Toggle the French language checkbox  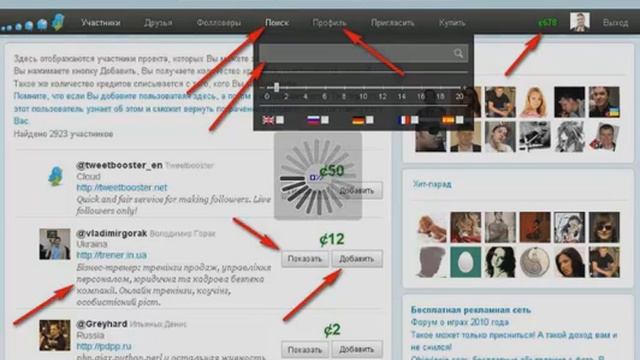[415, 120]
